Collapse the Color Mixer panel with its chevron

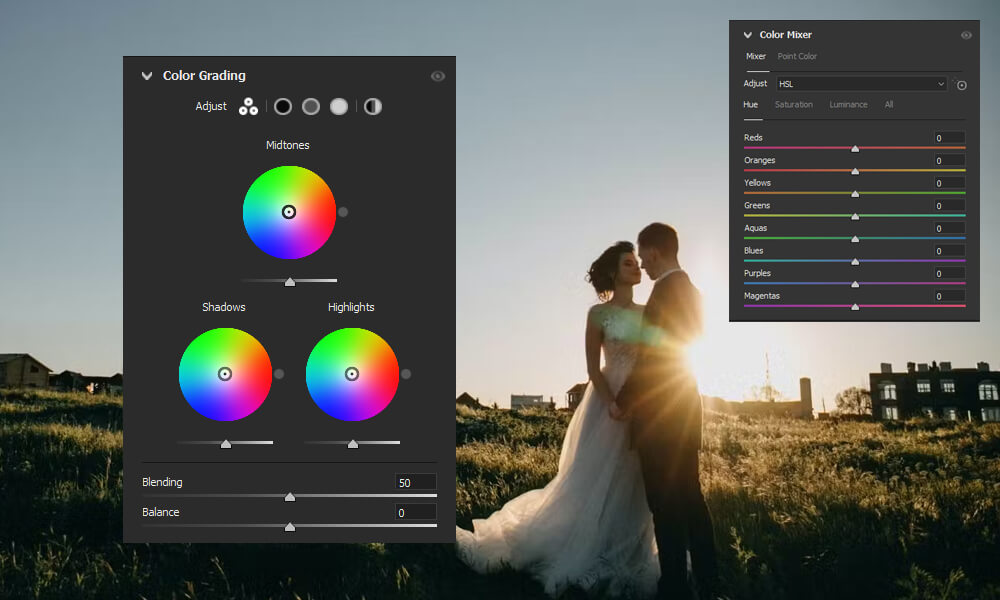[x=747, y=34]
